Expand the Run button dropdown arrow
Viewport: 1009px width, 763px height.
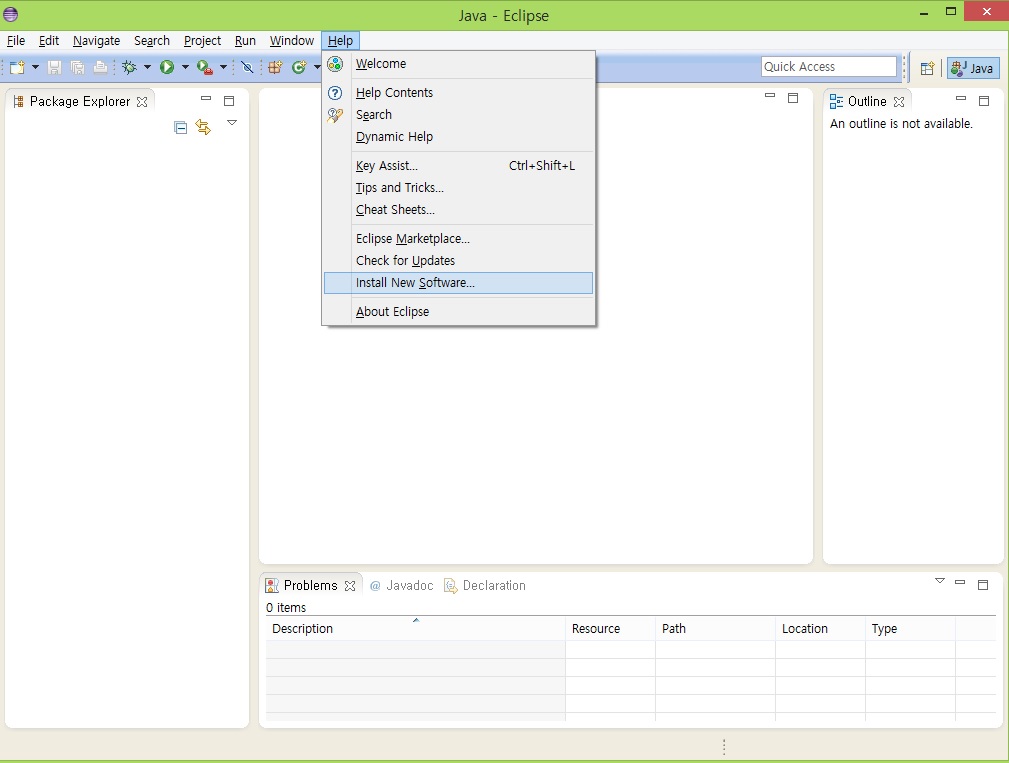point(185,67)
